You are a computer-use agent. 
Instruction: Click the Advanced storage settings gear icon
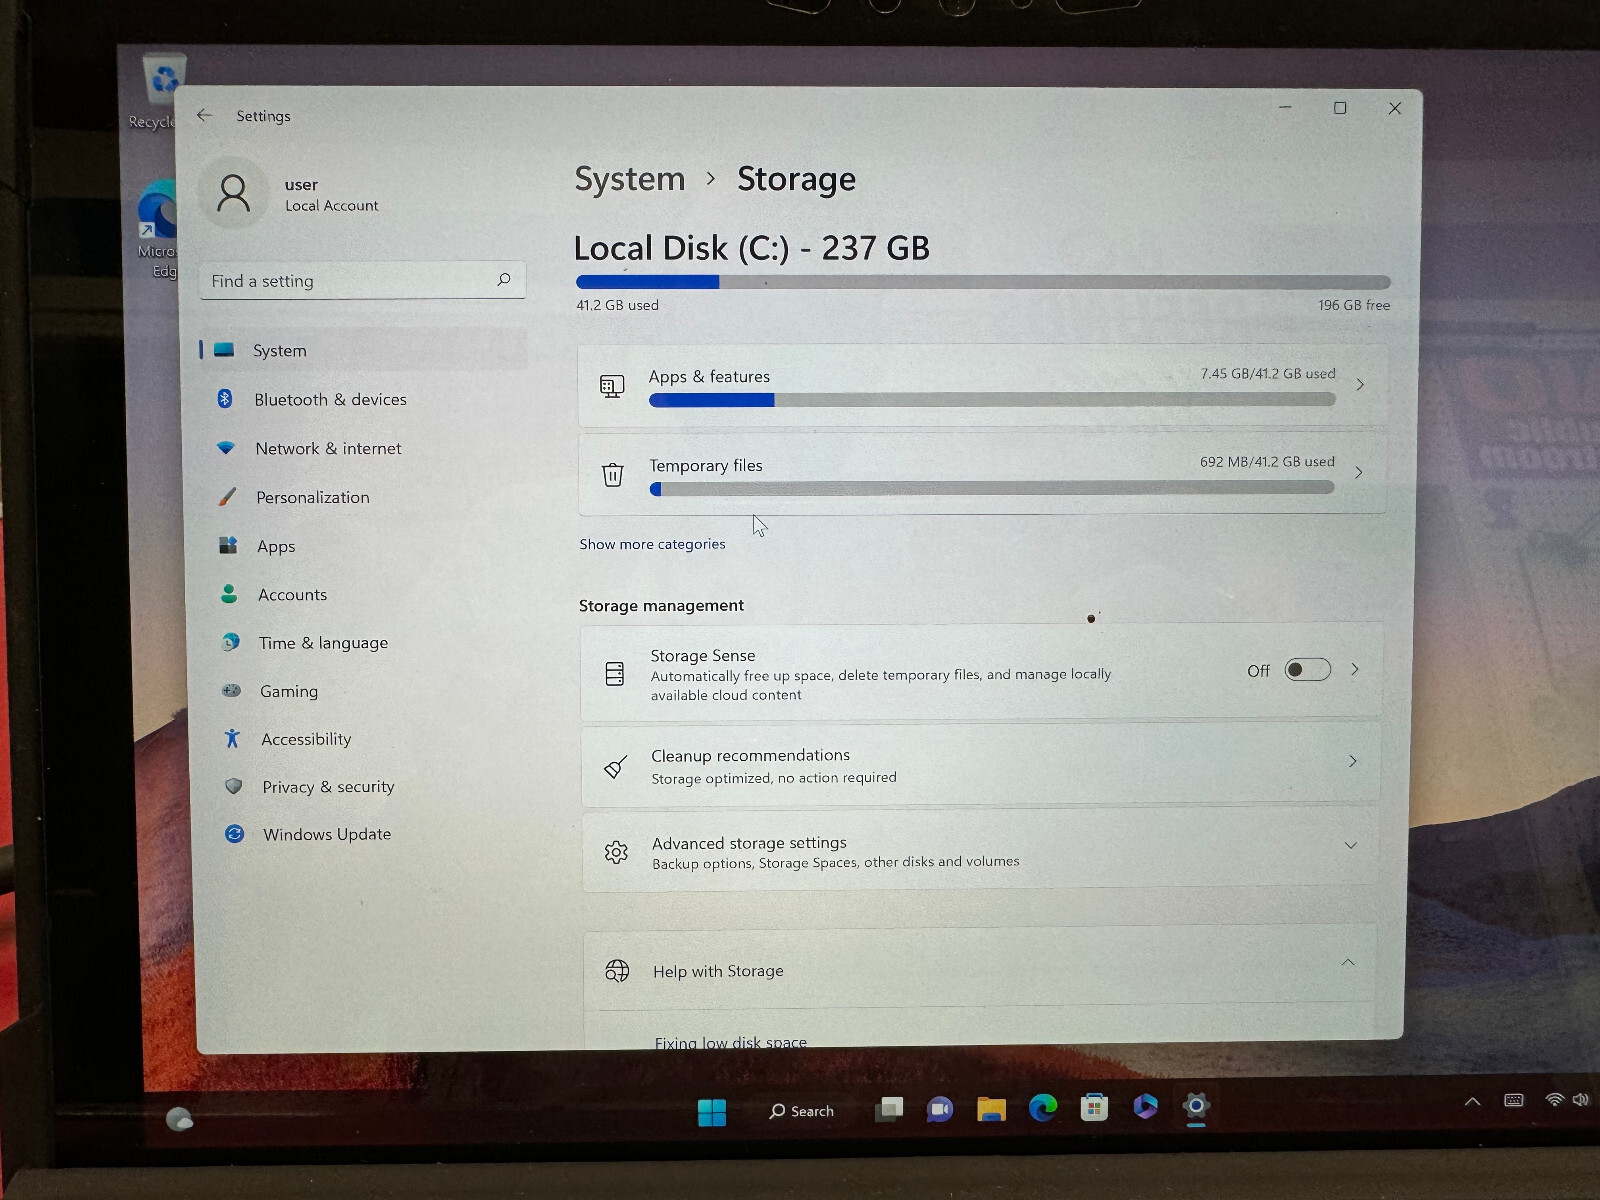click(616, 852)
